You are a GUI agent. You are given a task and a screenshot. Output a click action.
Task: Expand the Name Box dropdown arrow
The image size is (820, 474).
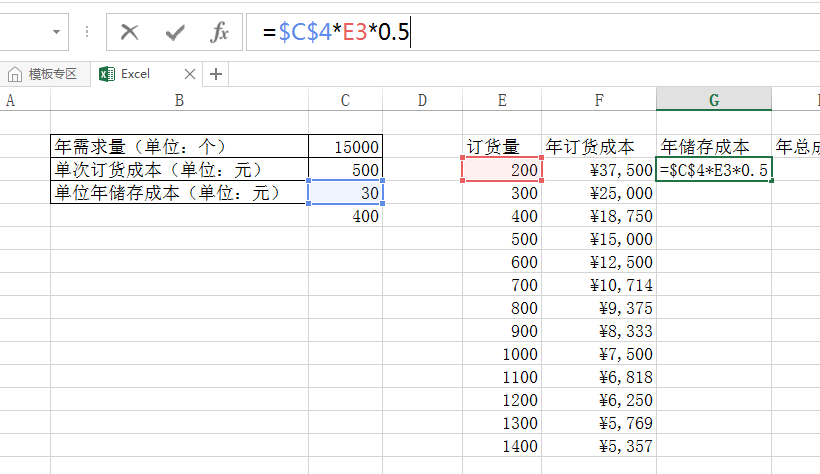click(x=56, y=32)
